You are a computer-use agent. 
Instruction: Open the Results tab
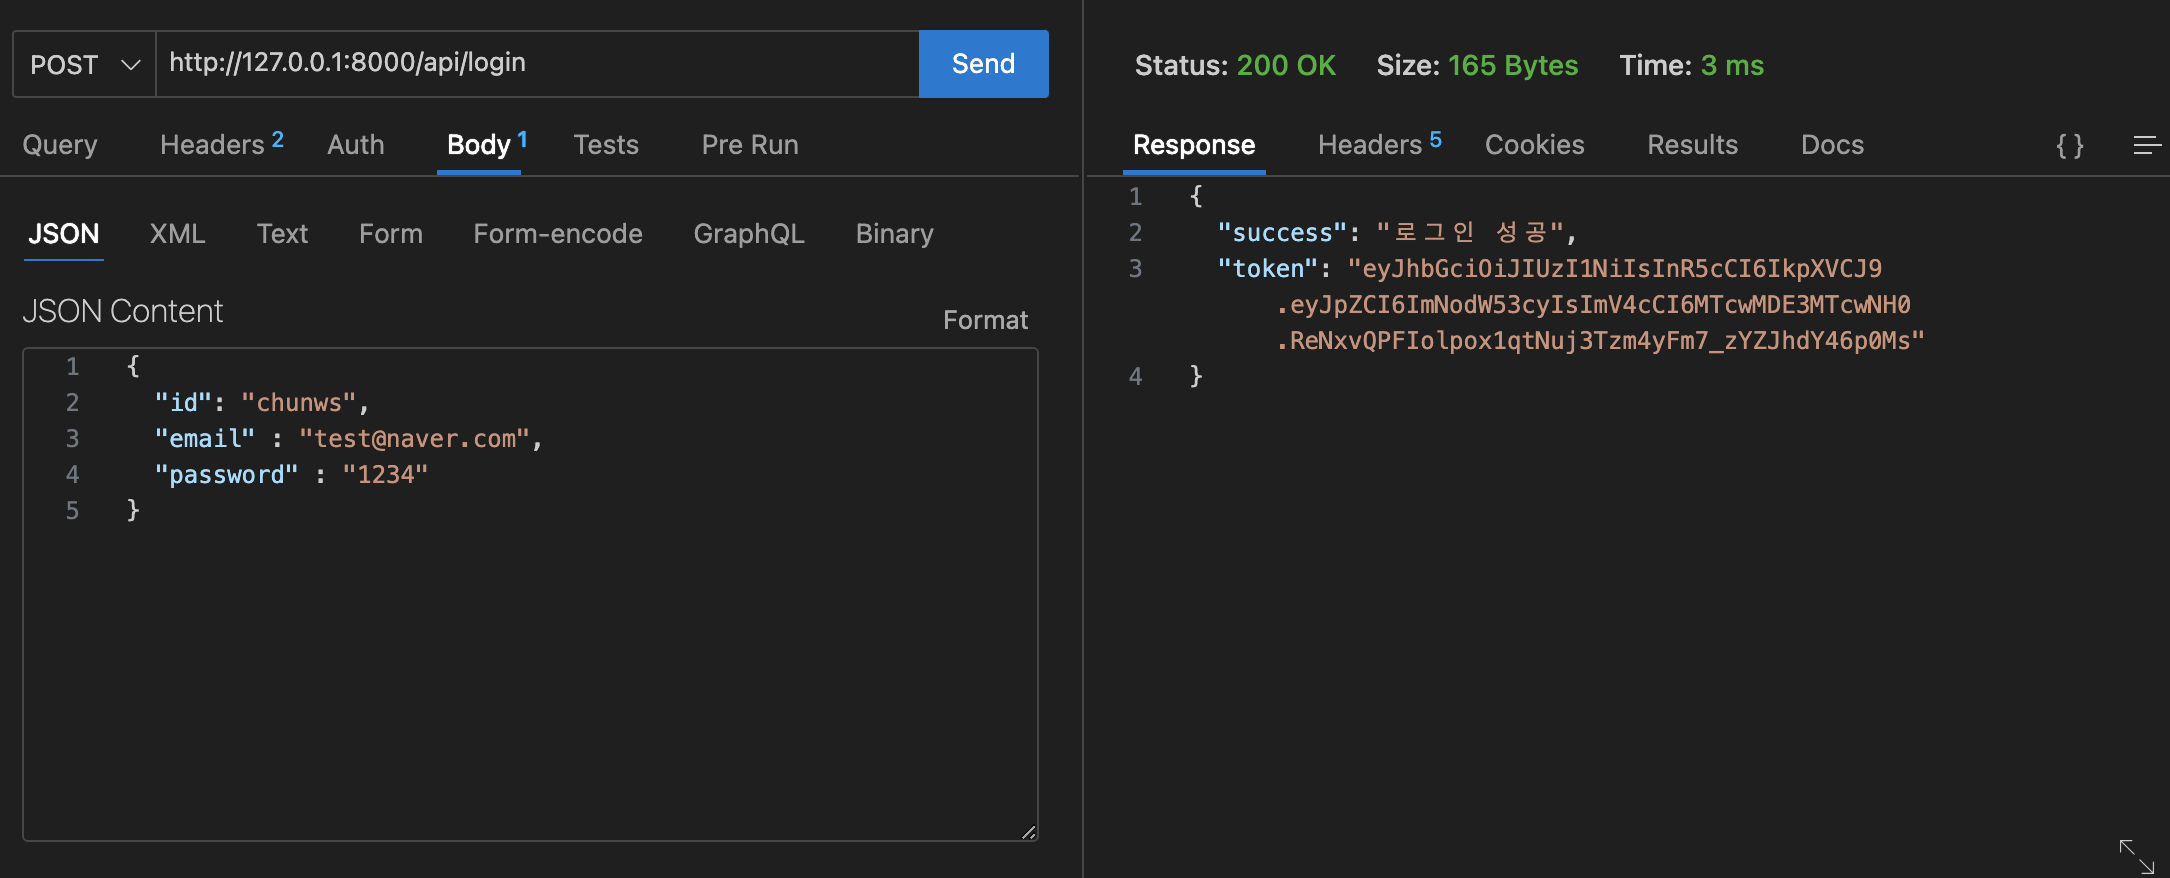tap(1693, 145)
